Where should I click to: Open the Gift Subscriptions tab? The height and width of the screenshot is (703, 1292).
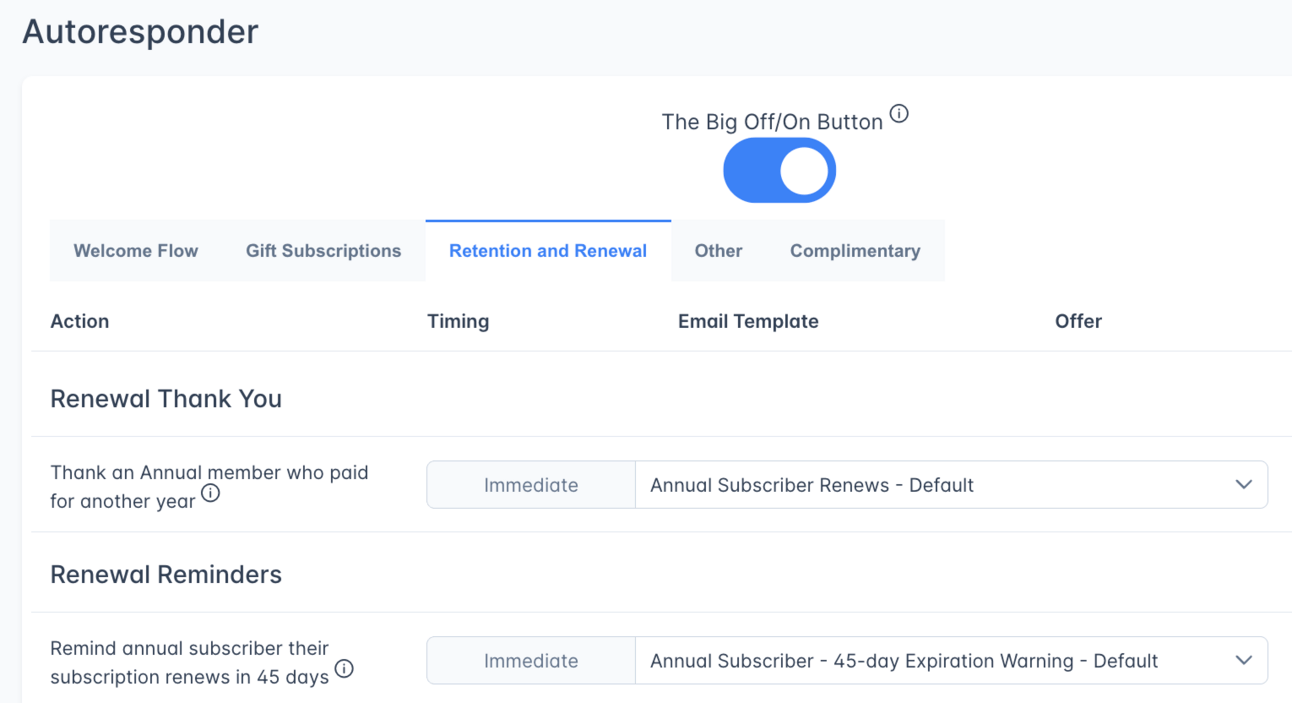click(324, 251)
